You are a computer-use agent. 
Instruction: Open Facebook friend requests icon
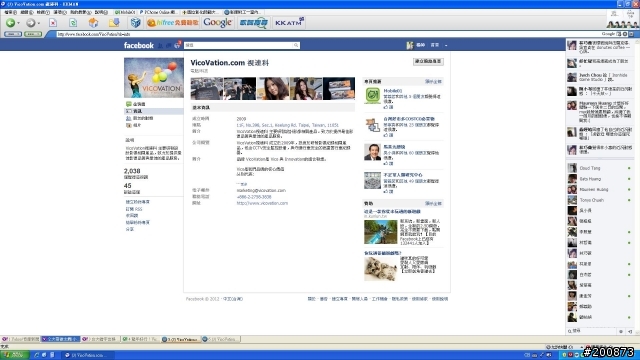160,45
